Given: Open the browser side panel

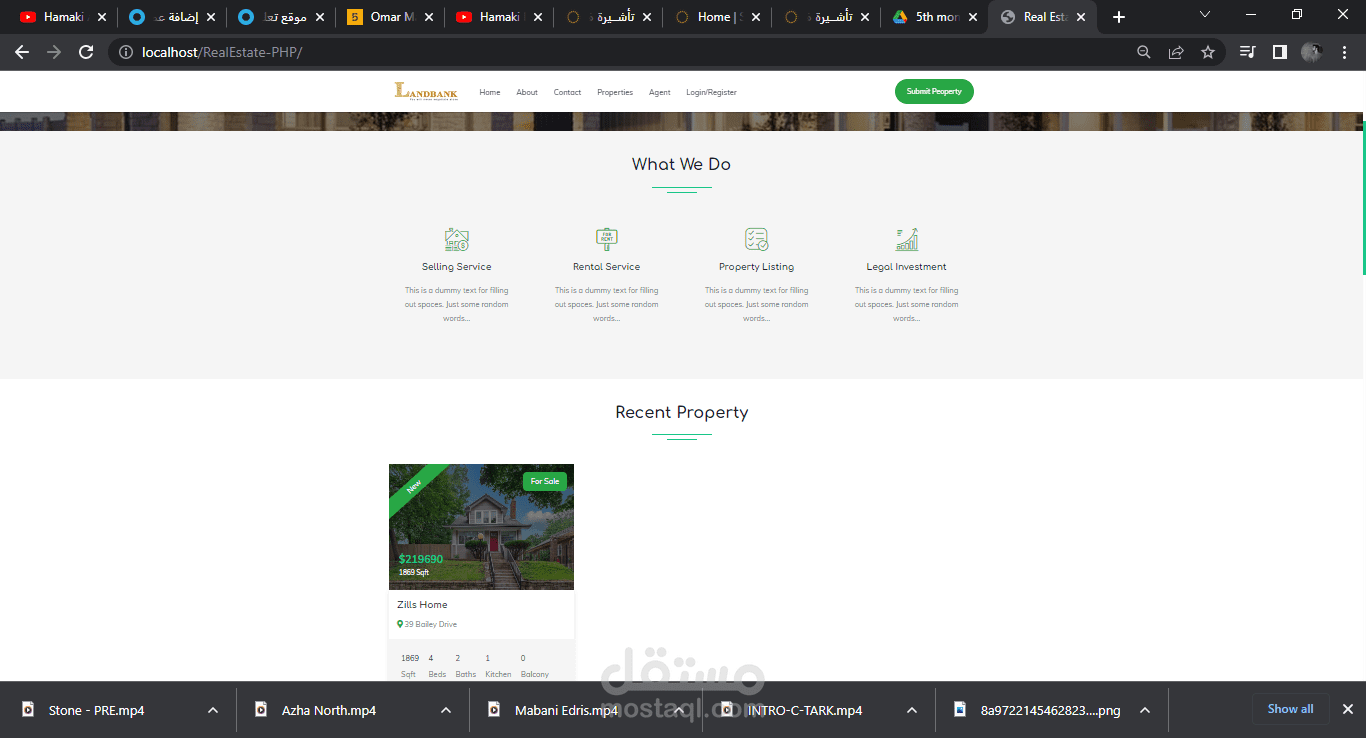Looking at the screenshot, I should coord(1279,52).
